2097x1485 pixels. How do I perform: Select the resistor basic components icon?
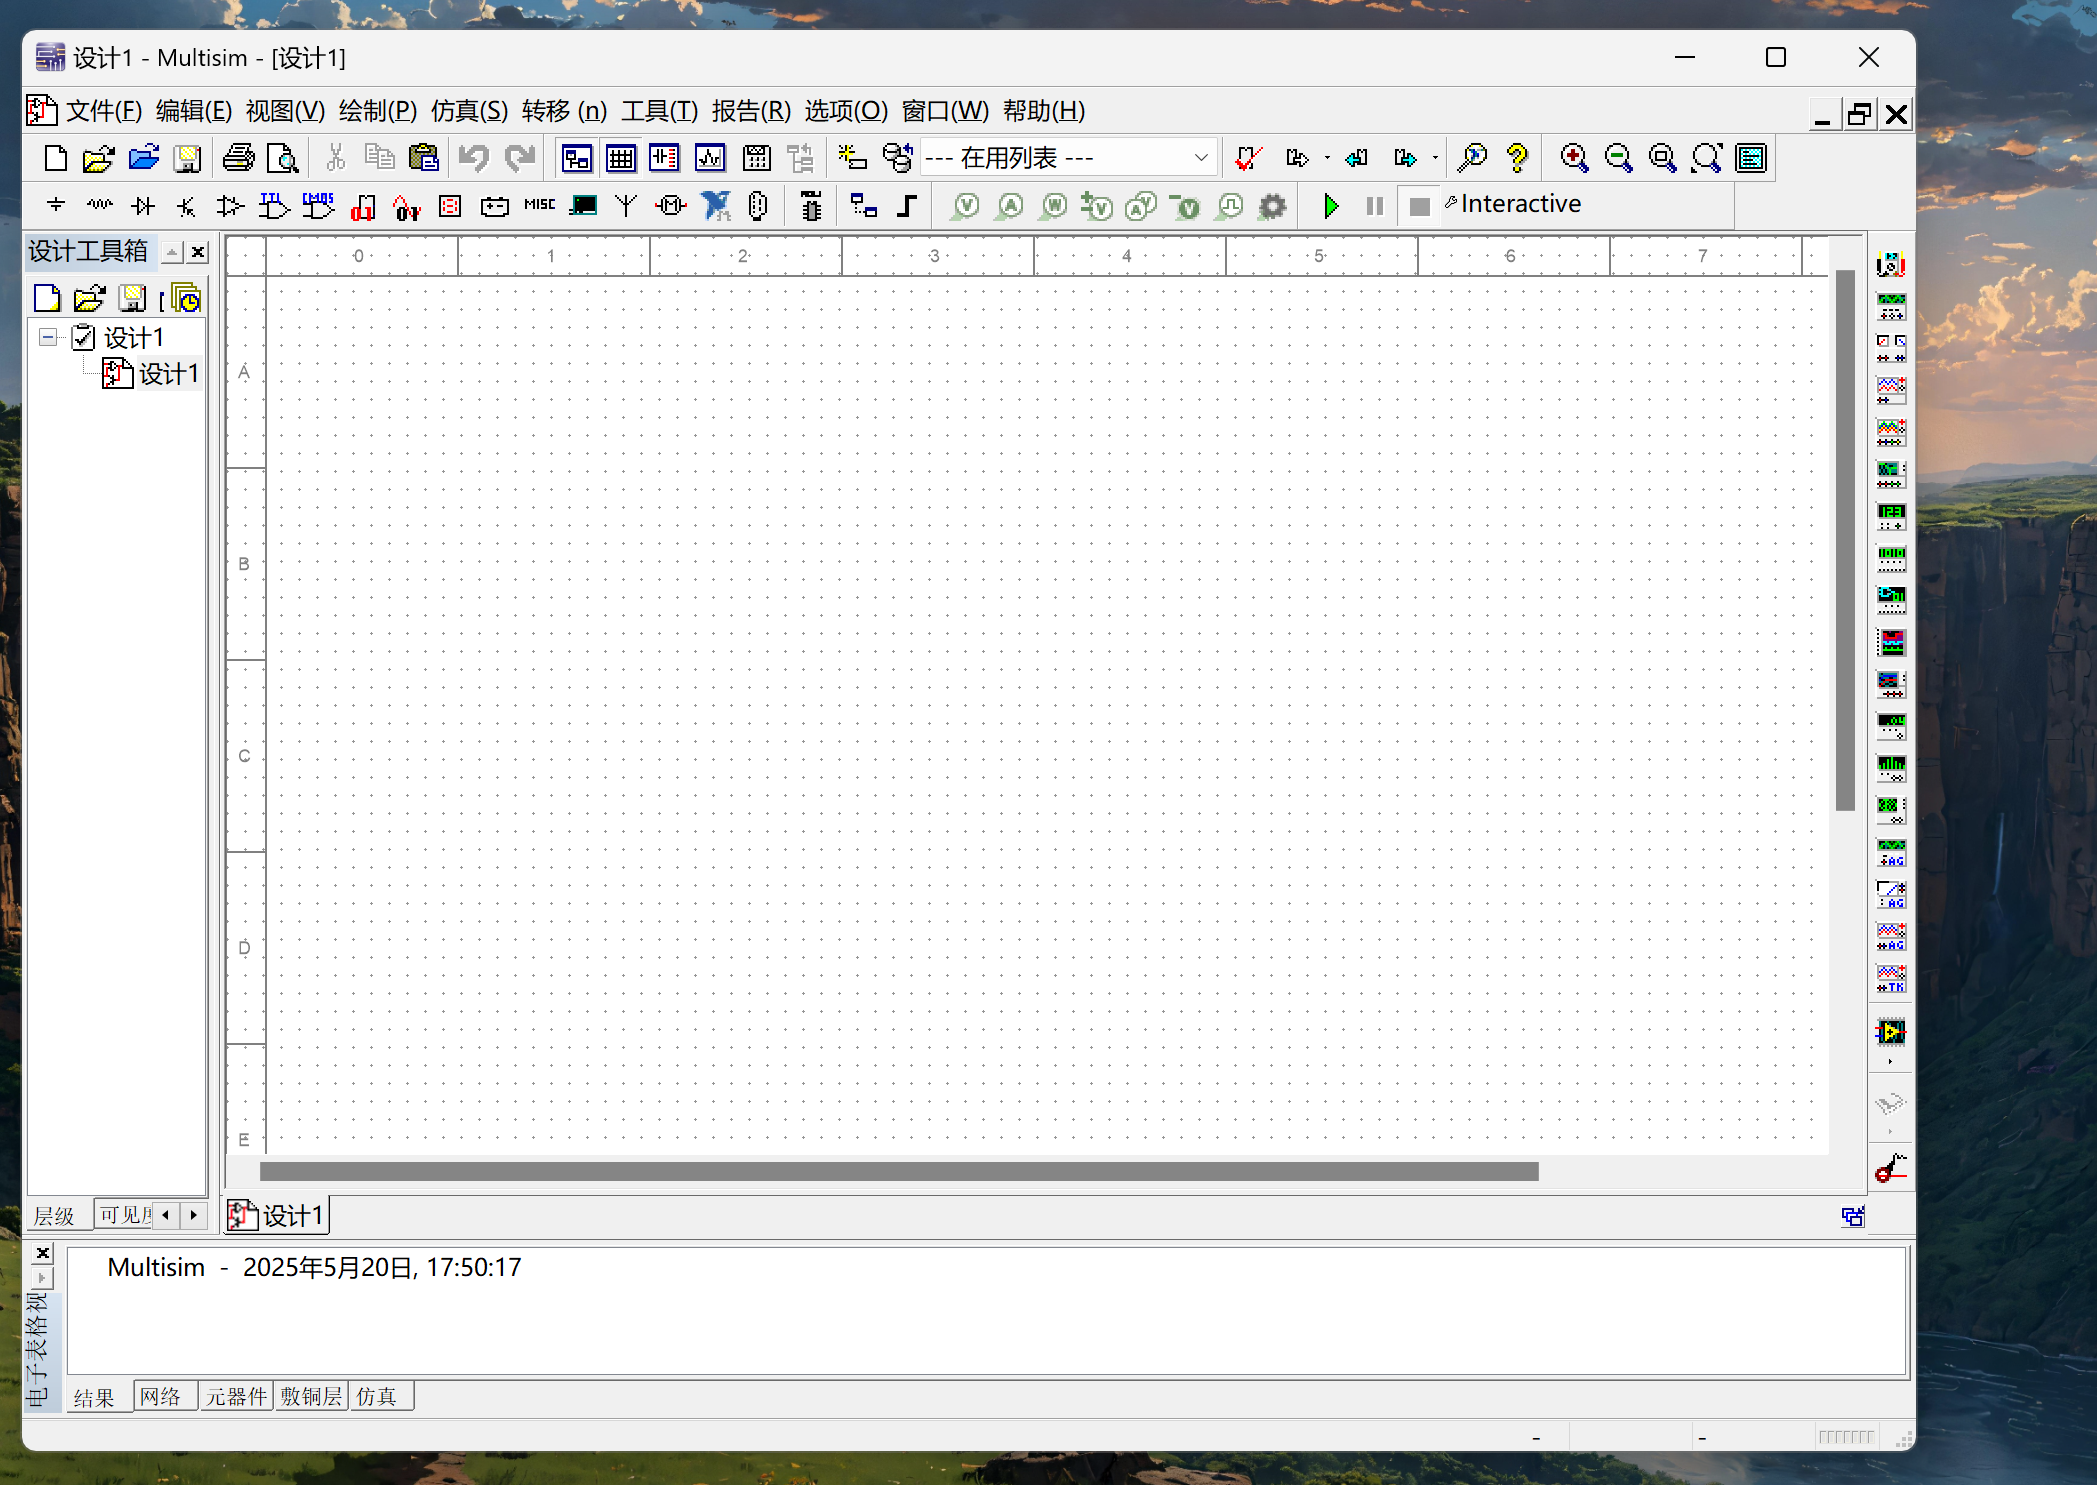(100, 206)
